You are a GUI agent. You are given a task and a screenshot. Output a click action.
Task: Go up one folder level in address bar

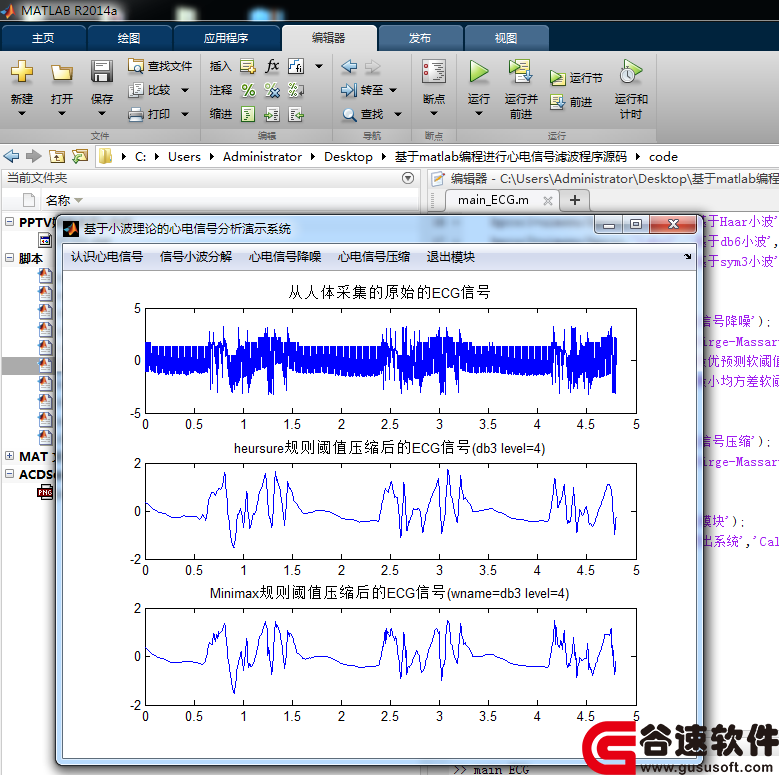pyautogui.click(x=57, y=156)
